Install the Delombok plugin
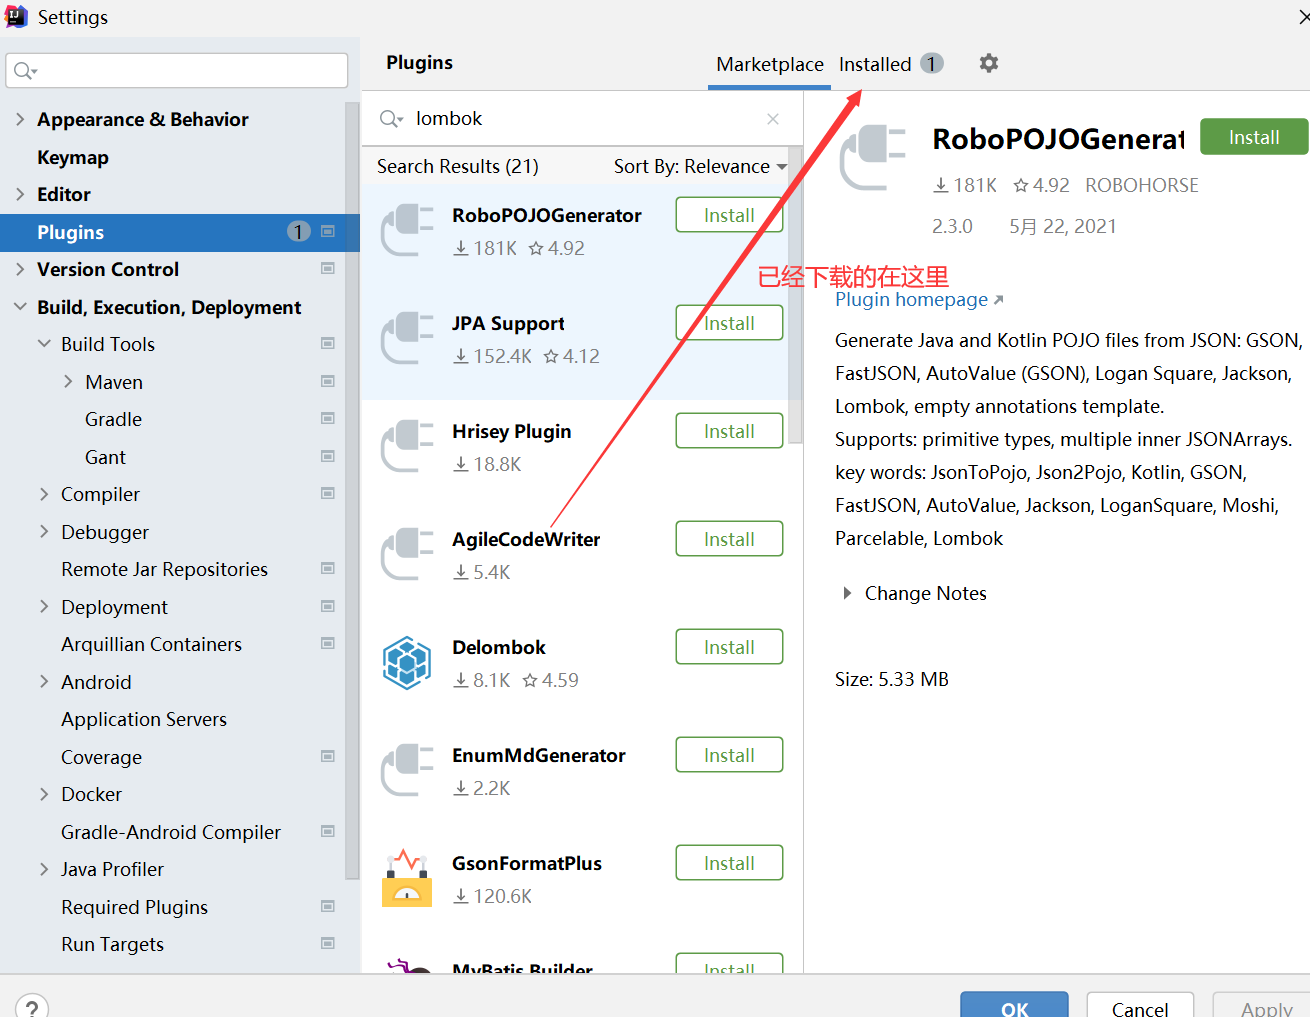Screen dimensions: 1310x1017 click(729, 647)
